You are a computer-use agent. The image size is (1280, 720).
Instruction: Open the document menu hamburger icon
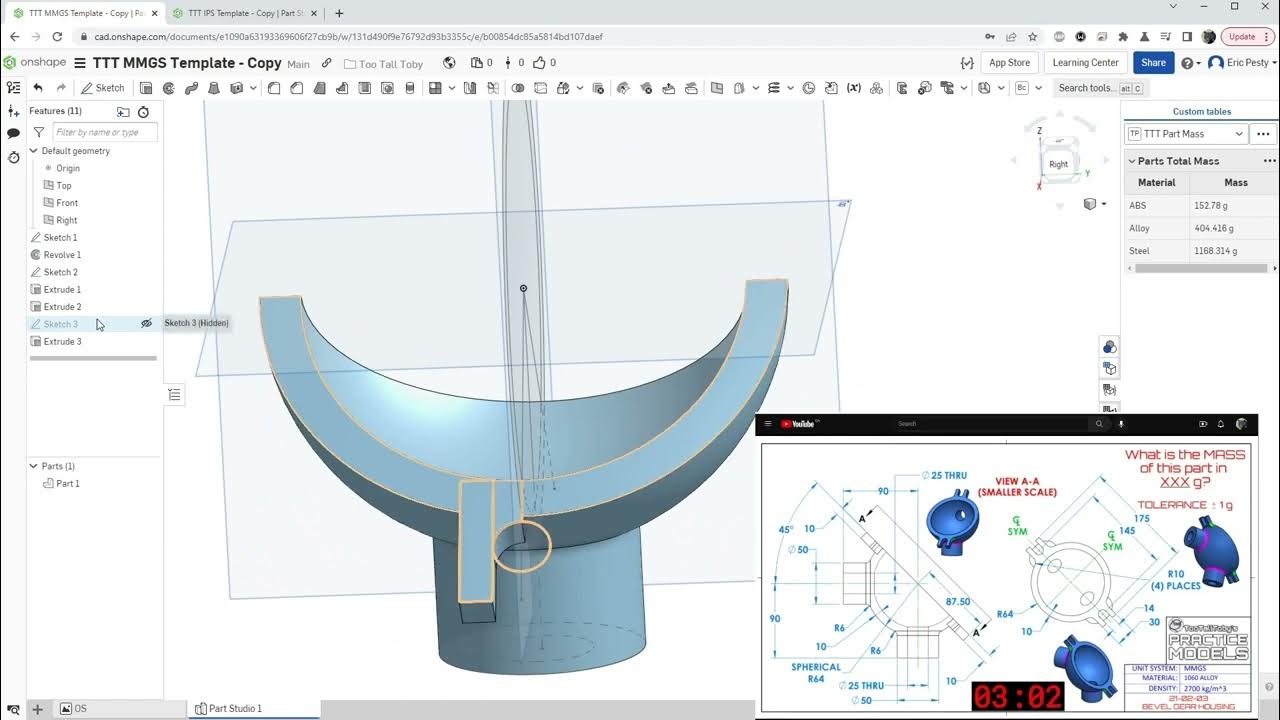pyautogui.click(x=80, y=63)
